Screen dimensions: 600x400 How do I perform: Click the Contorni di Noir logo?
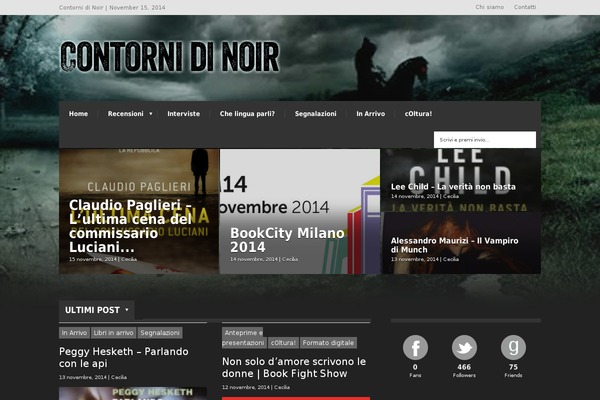170,57
